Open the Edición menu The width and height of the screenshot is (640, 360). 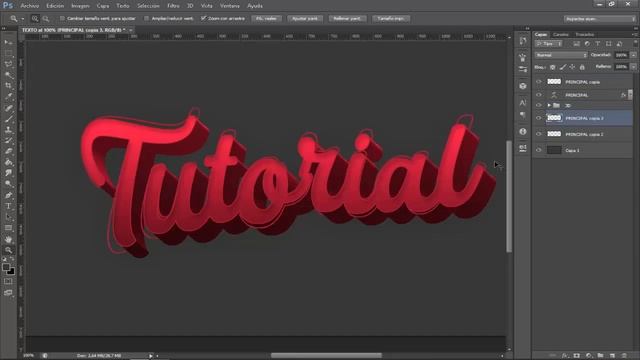click(55, 6)
